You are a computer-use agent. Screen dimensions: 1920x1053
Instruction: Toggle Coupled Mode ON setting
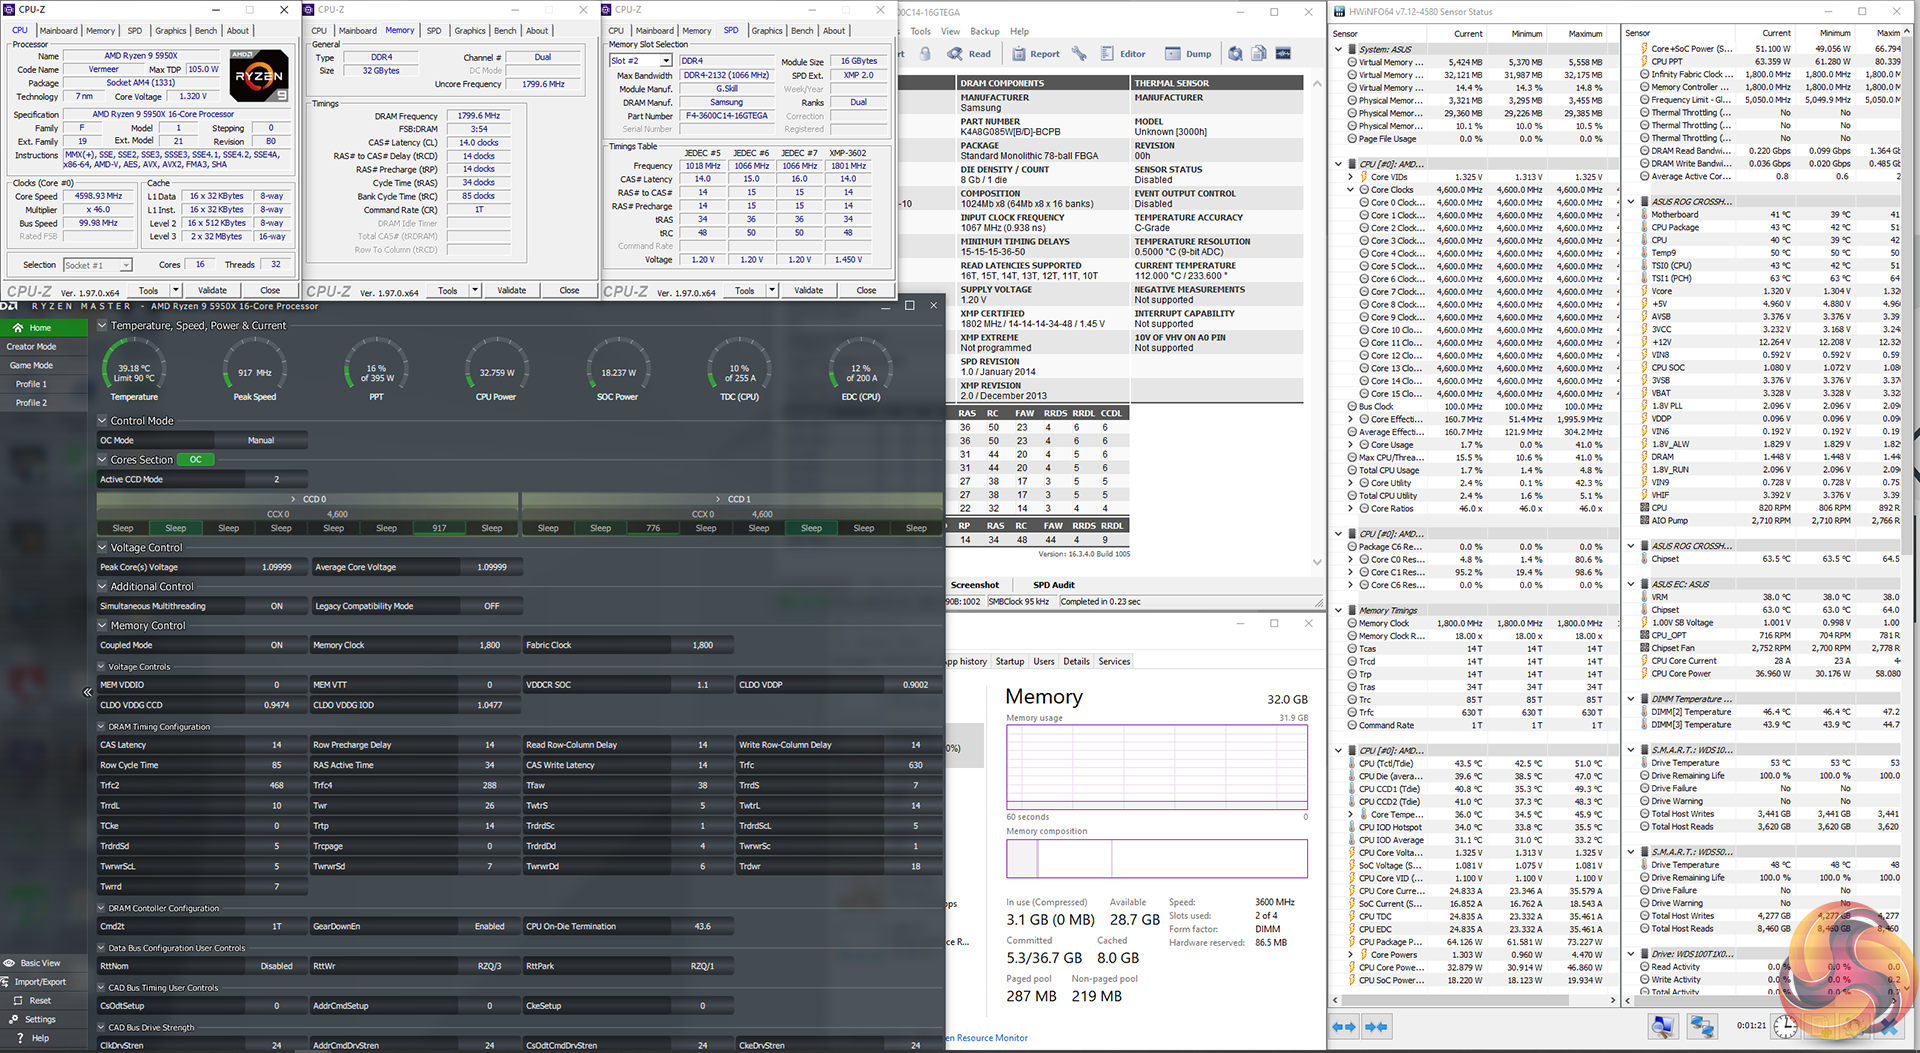pos(277,645)
